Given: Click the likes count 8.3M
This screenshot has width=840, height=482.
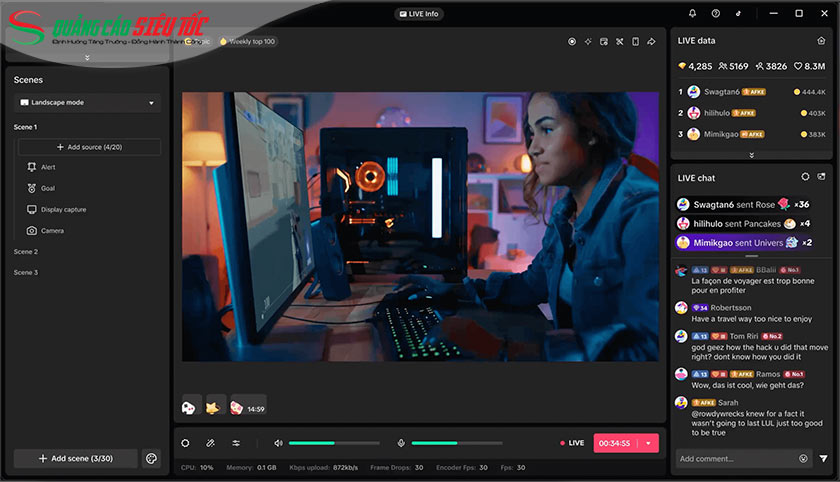Looking at the screenshot, I should pos(809,66).
